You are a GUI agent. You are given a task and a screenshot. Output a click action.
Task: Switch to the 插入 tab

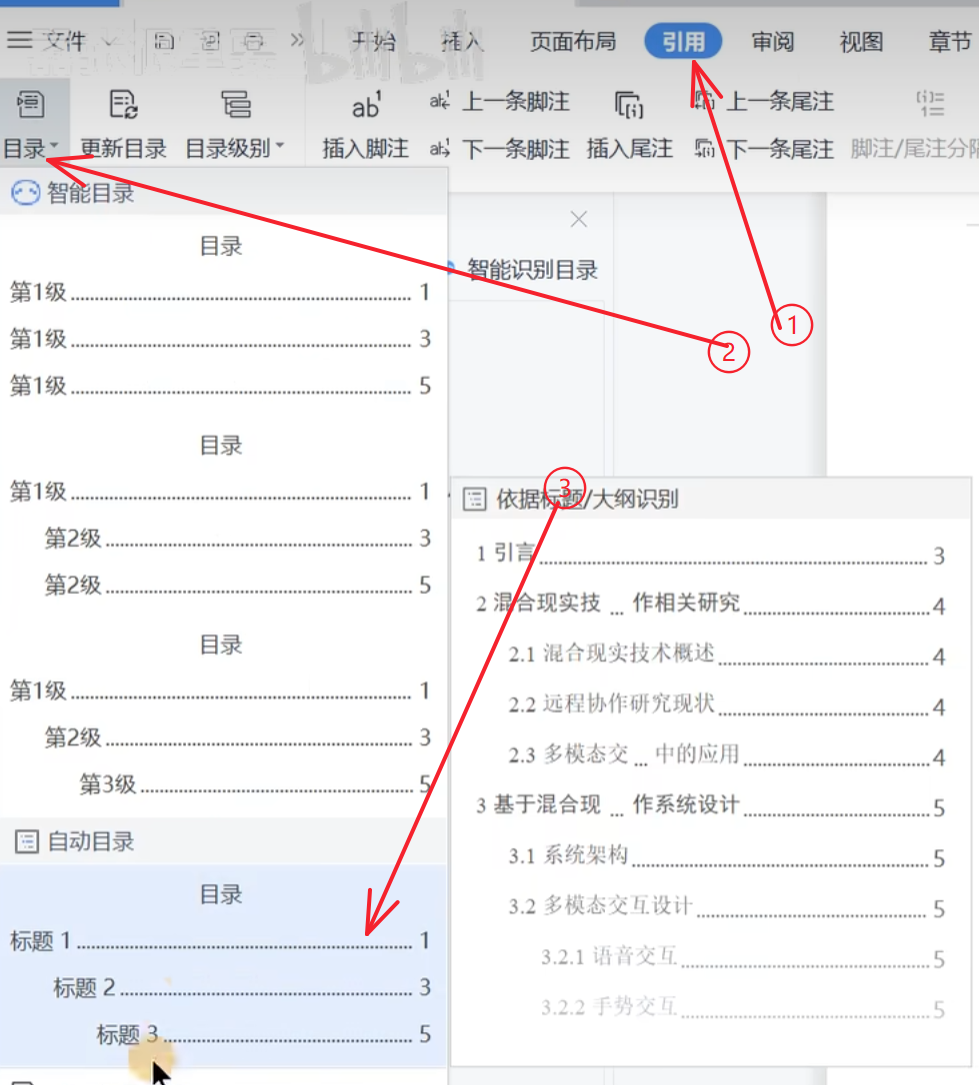(x=462, y=42)
